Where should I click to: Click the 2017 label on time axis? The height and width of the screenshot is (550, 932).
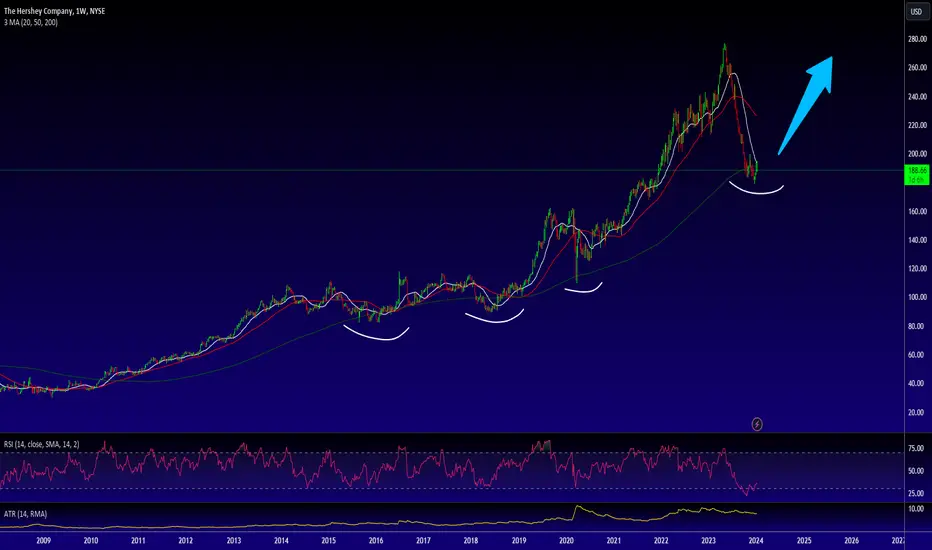click(423, 540)
